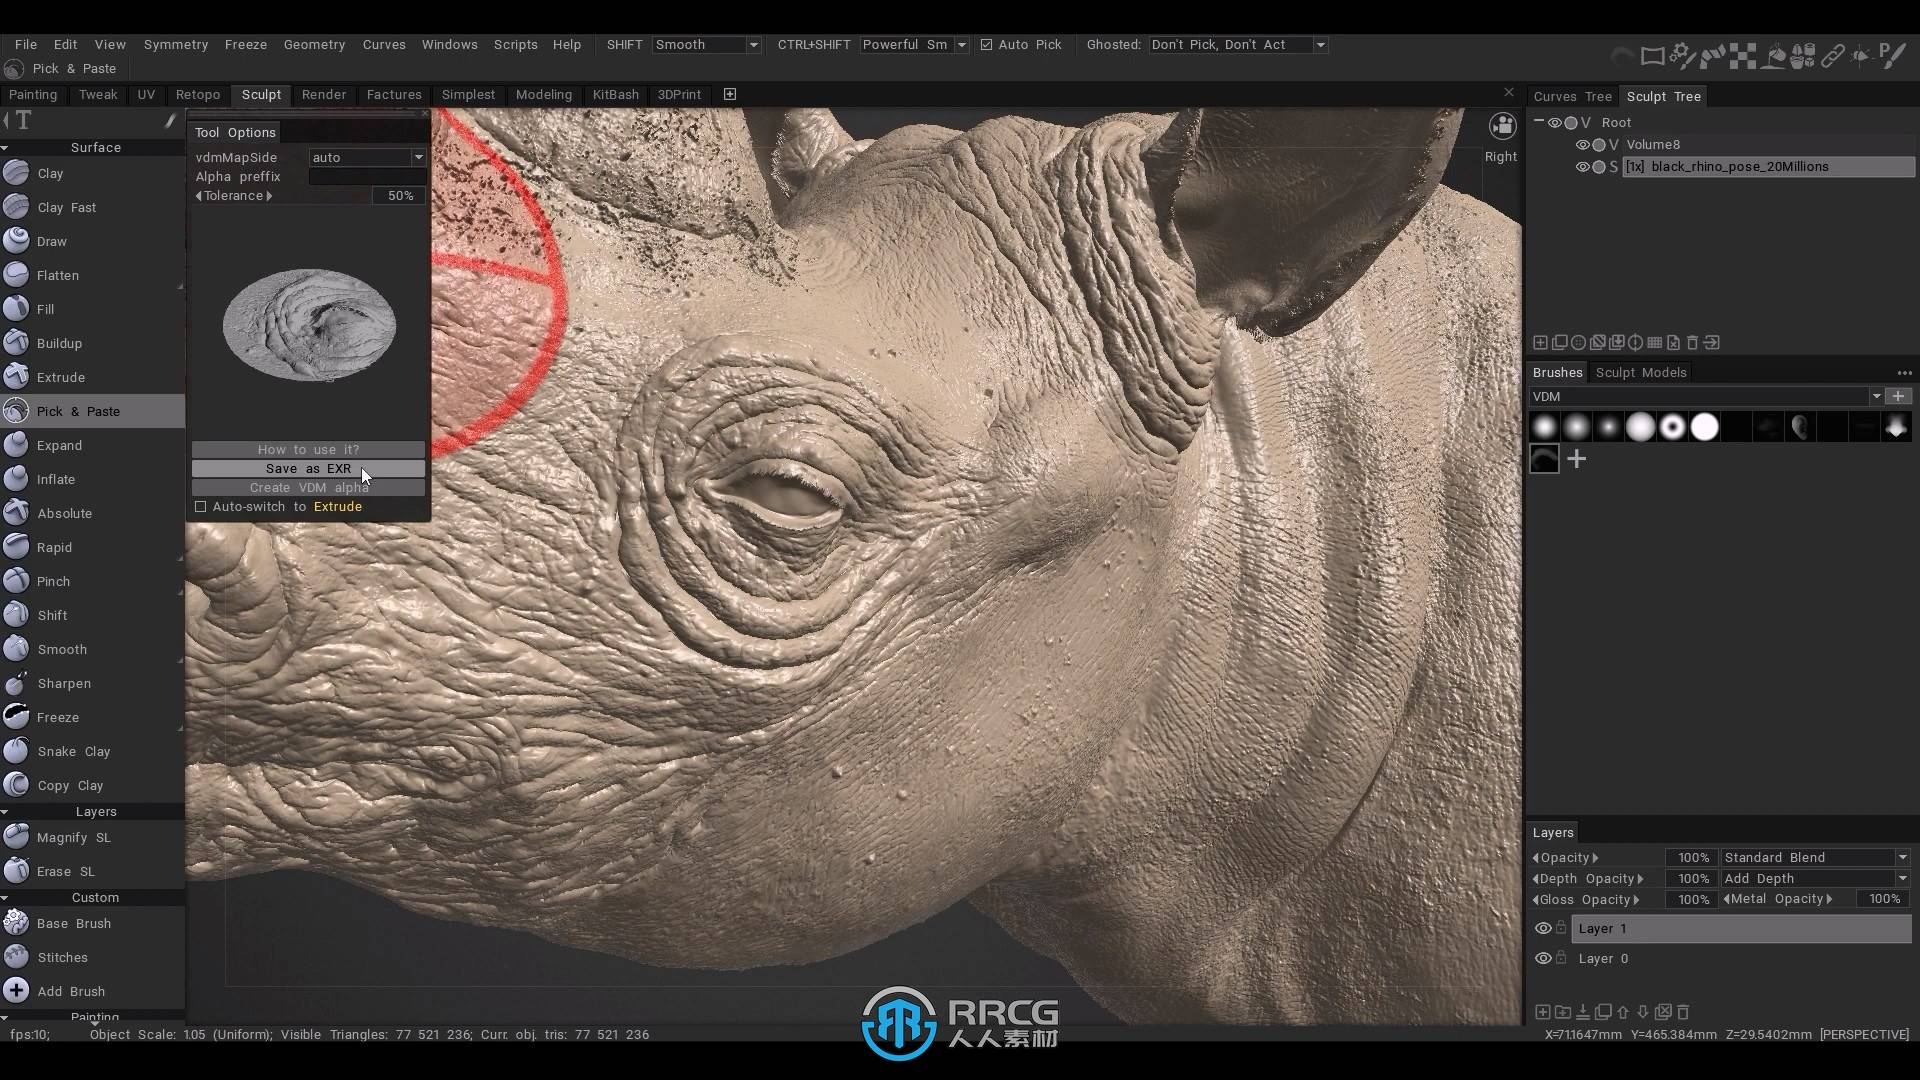The image size is (1920, 1080).
Task: Activate the Freeze tool
Action: (x=57, y=717)
